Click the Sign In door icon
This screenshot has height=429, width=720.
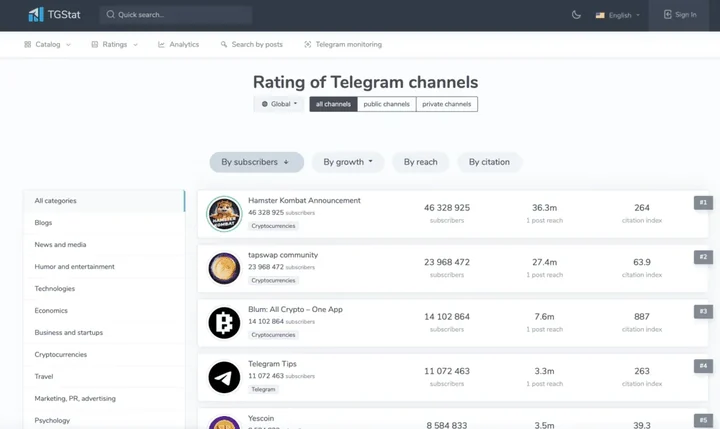click(x=668, y=15)
